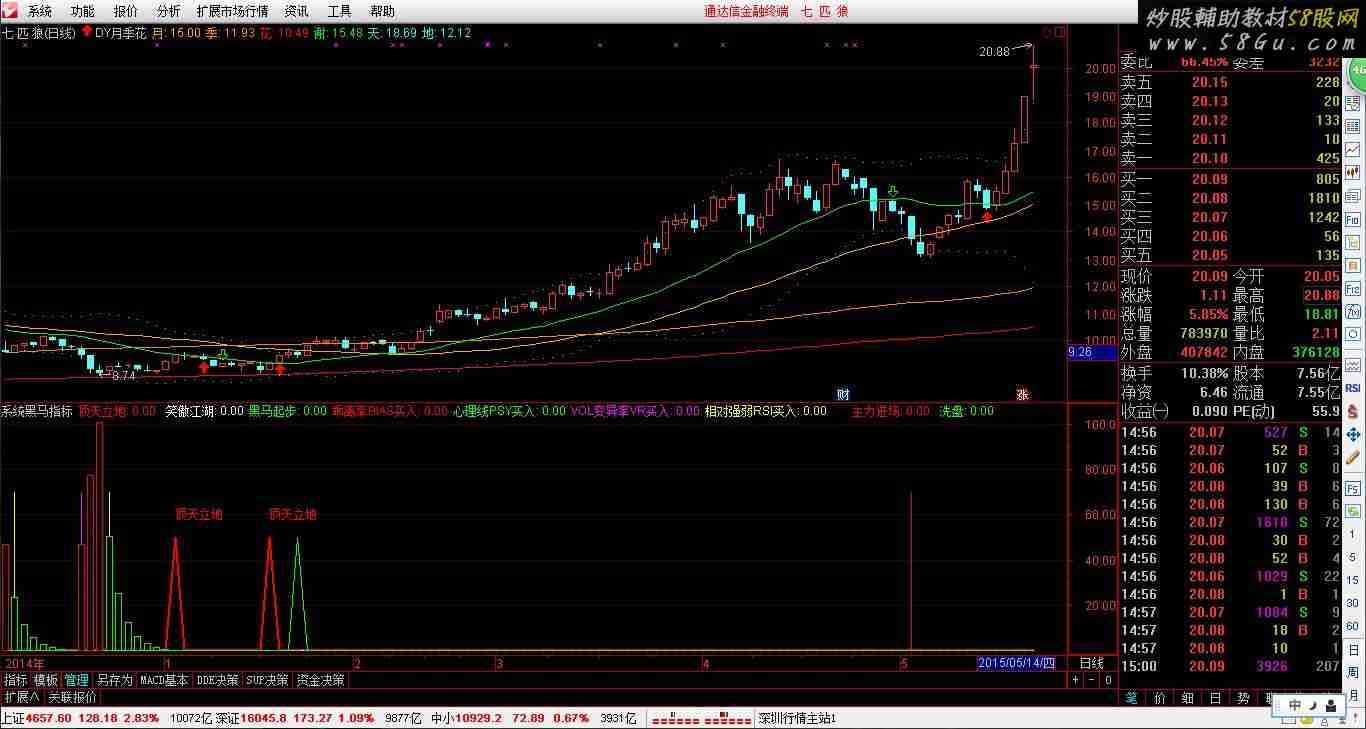The image size is (1366, 729).
Task: Click the 日线 period selector
Action: (x=1091, y=663)
